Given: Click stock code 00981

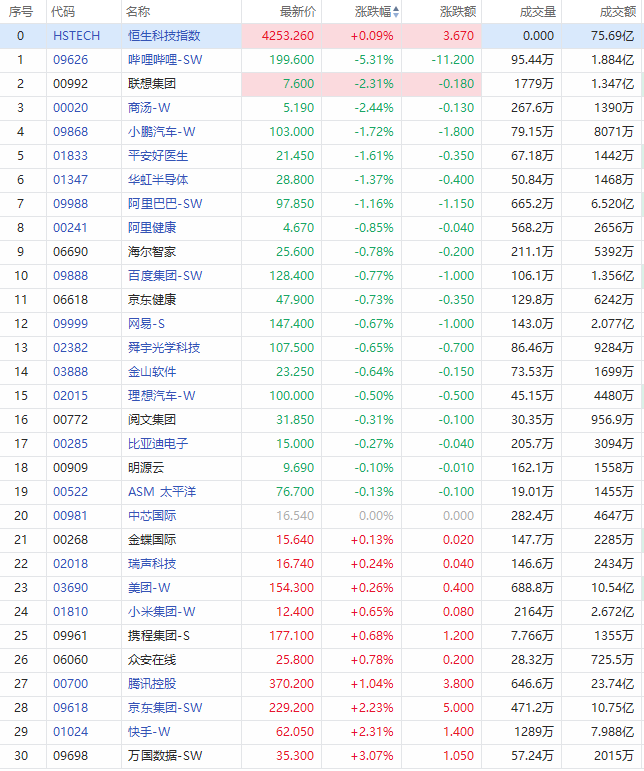Looking at the screenshot, I should (x=71, y=516).
